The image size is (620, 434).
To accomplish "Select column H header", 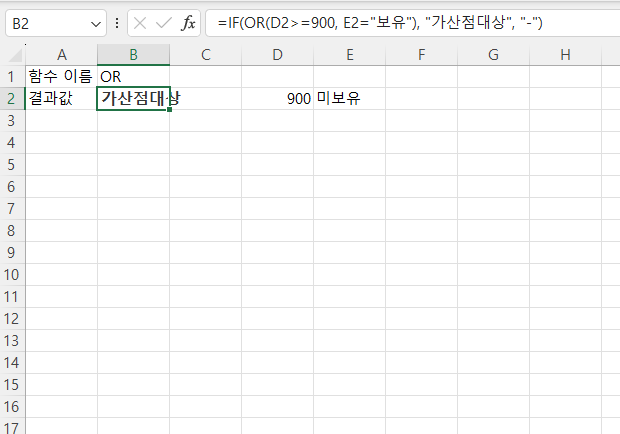I will coord(565,55).
